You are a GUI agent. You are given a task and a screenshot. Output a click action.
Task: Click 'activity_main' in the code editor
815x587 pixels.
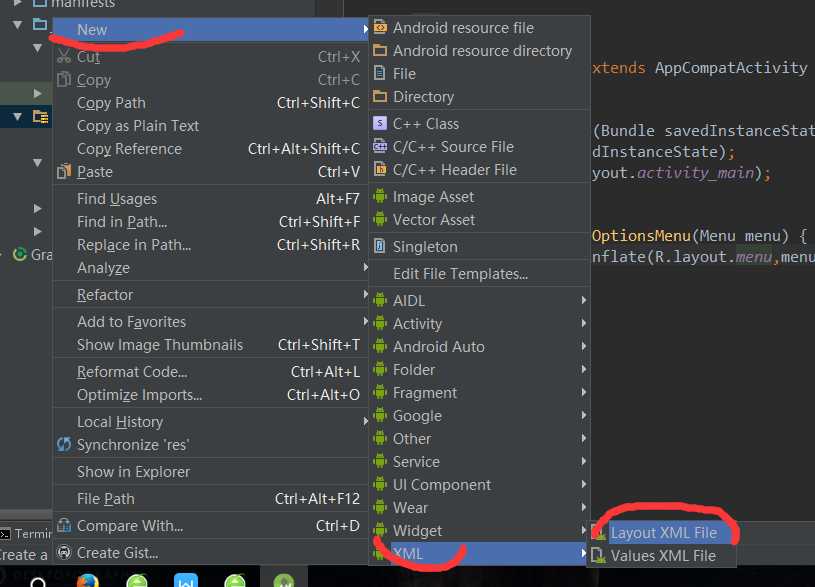pyautogui.click(x=695, y=173)
